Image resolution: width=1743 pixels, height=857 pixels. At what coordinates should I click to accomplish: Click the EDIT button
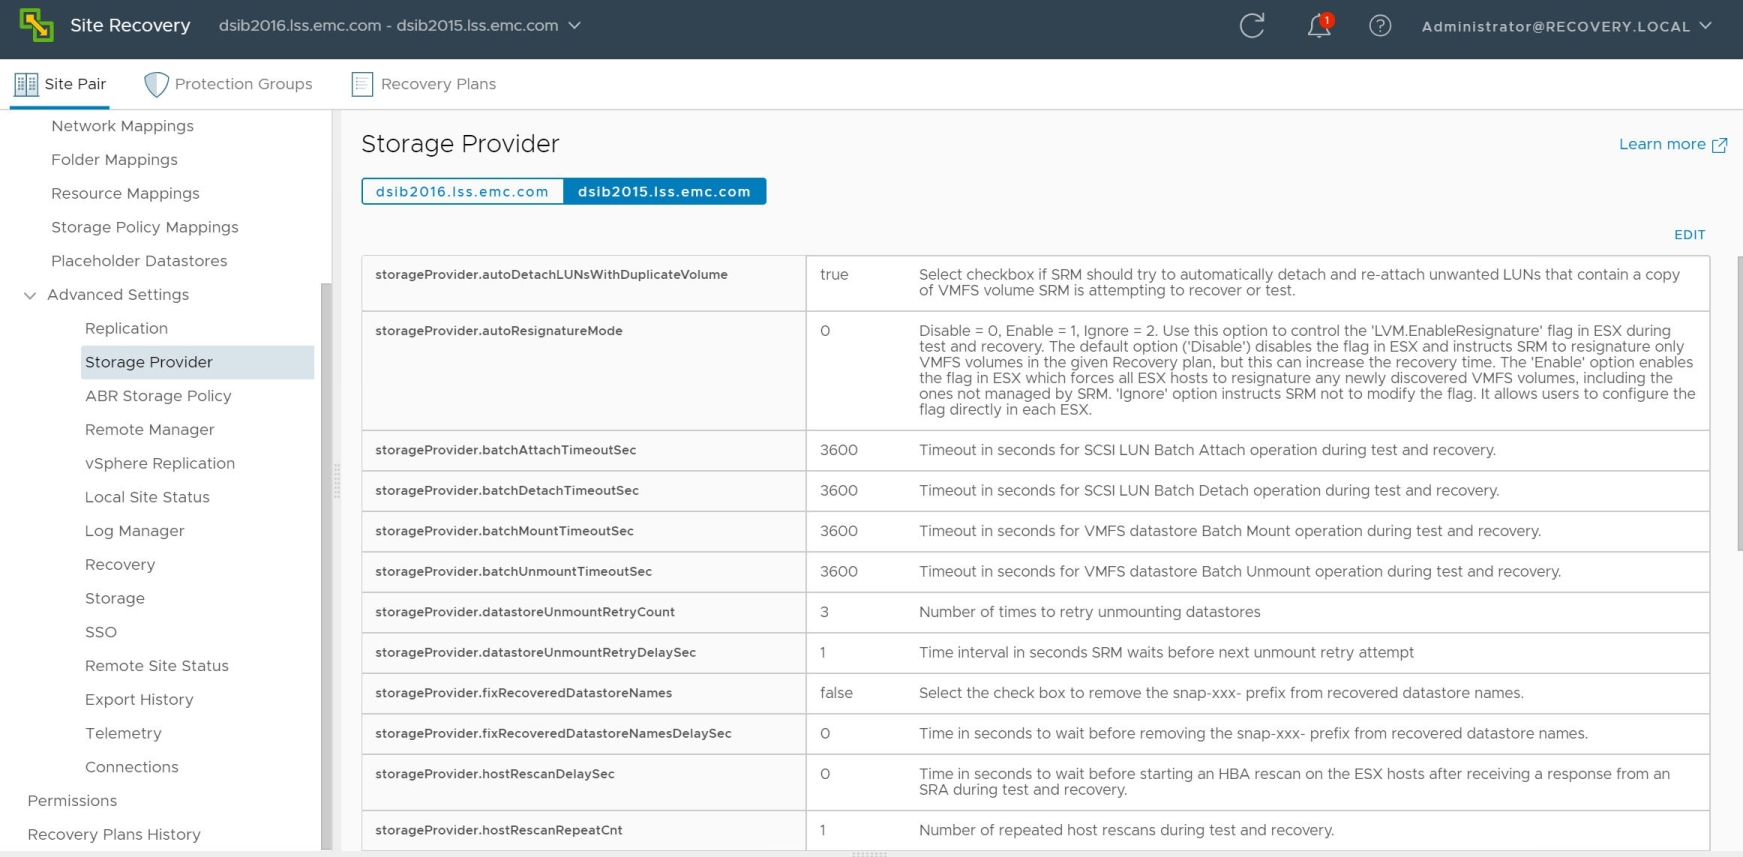click(1689, 235)
